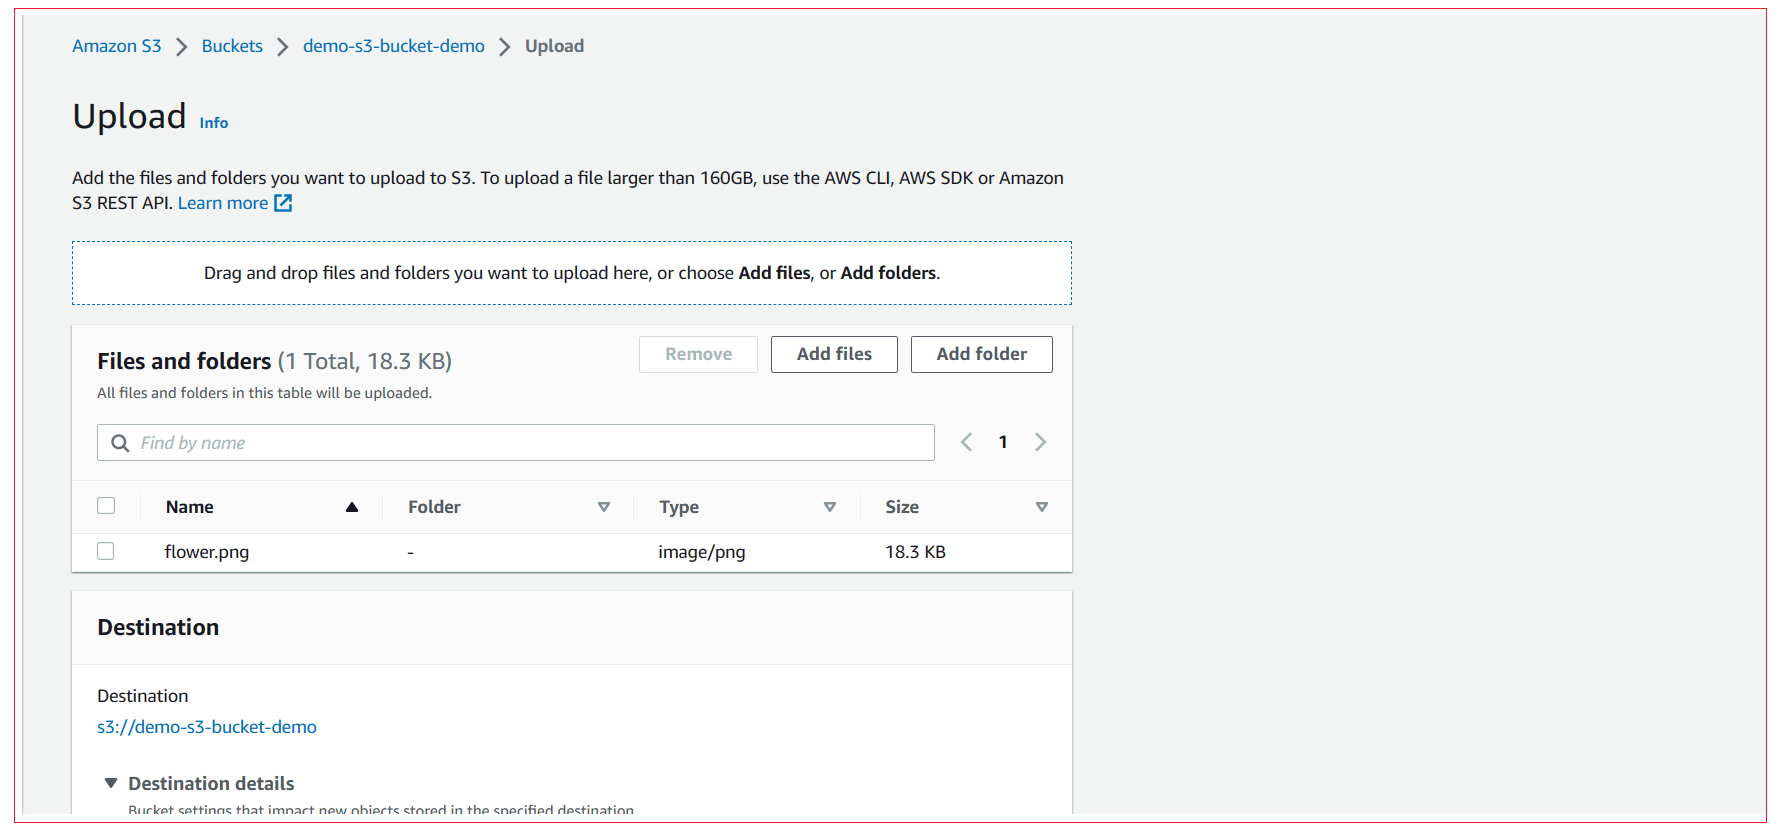Sort the table using the Size column arrow

point(1042,507)
